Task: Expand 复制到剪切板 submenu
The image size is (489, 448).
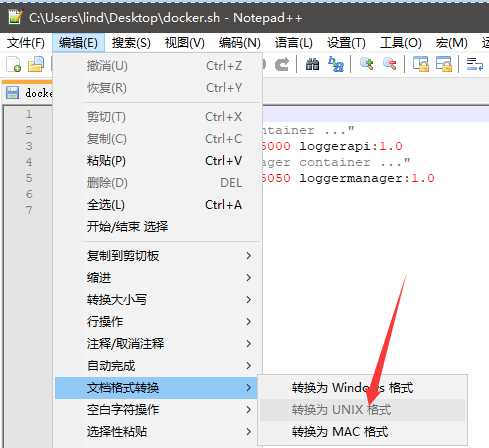Action: pyautogui.click(x=157, y=256)
